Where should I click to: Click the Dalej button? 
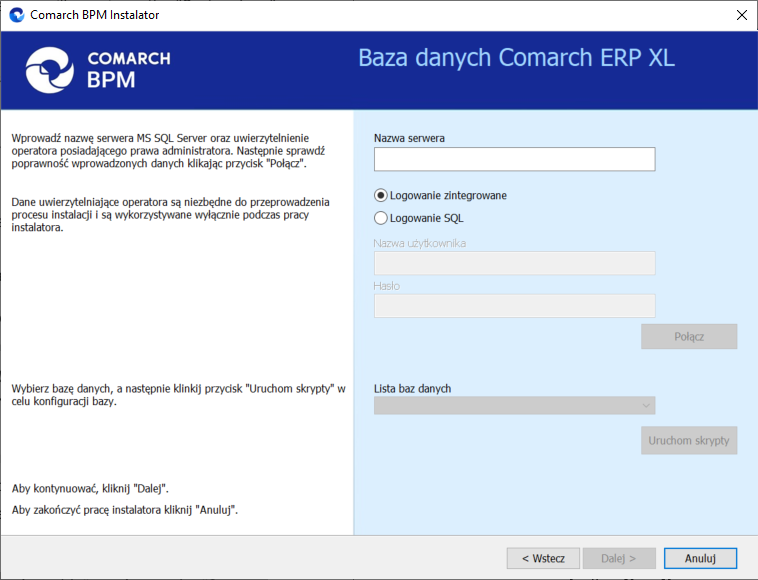tap(619, 558)
